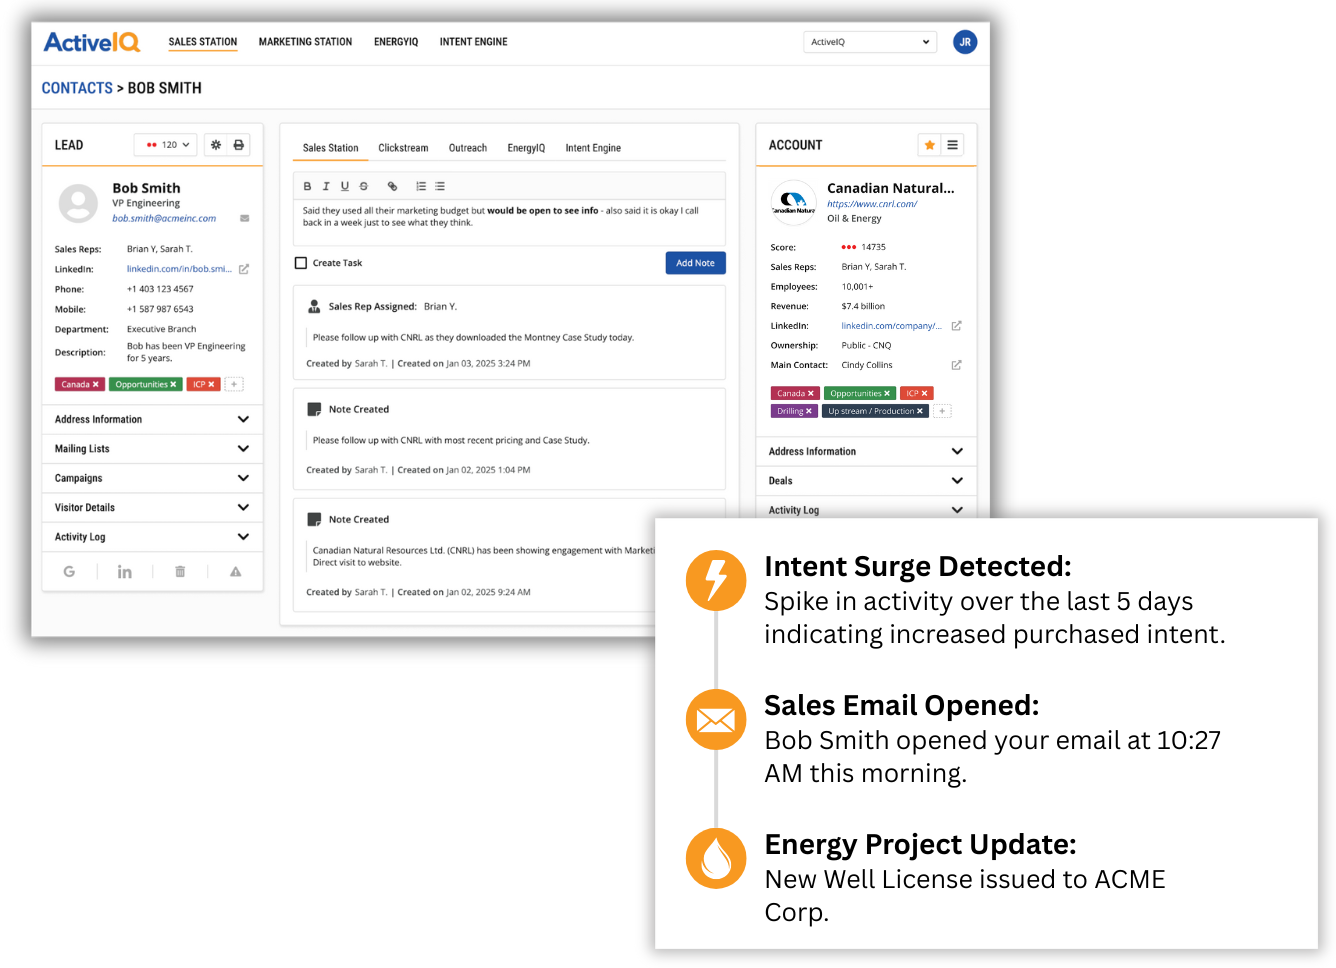Expand account Address Information section

[x=866, y=452]
